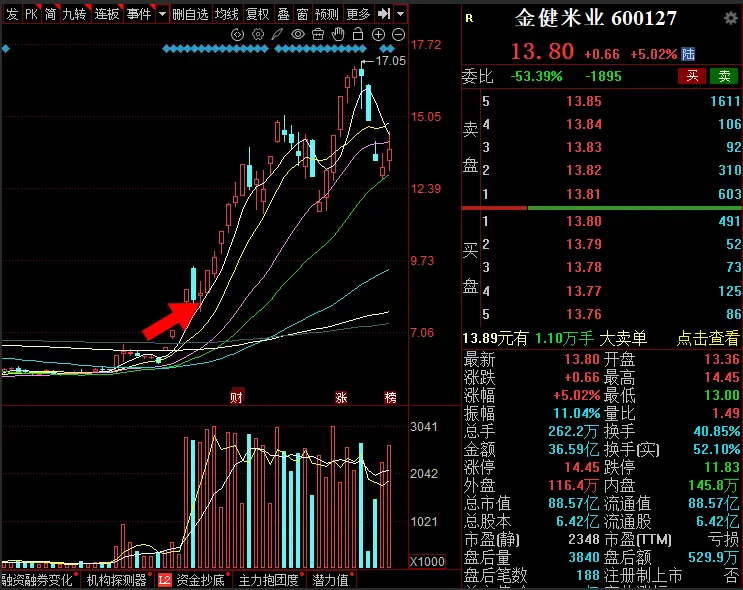
Task: Click the 叠 overlay button
Action: point(283,14)
